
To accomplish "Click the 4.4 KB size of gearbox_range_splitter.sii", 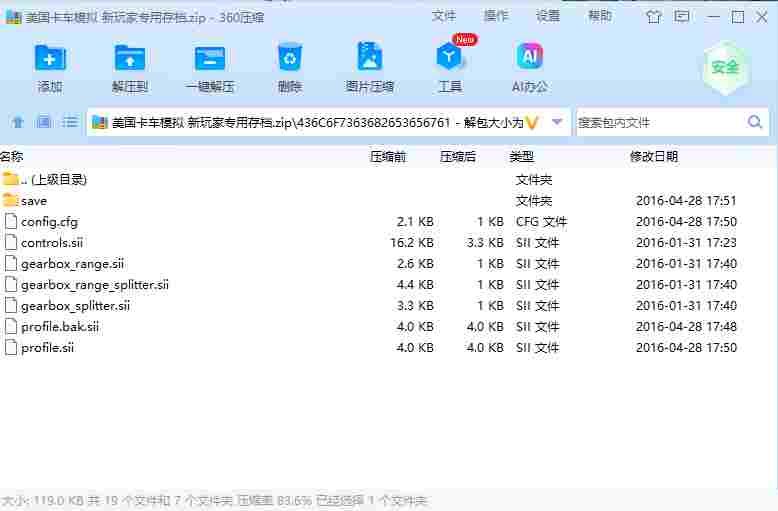I will (415, 285).
